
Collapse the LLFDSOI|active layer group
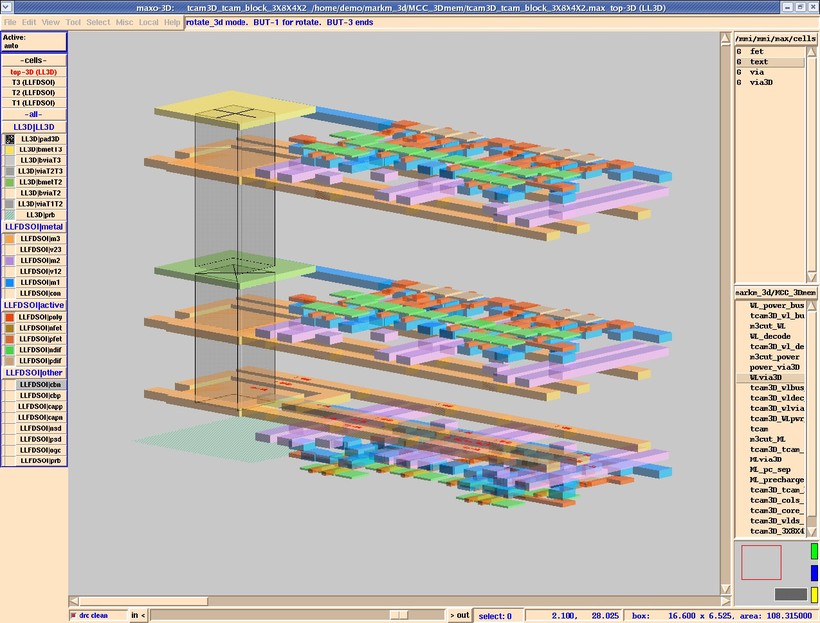[x=34, y=305]
